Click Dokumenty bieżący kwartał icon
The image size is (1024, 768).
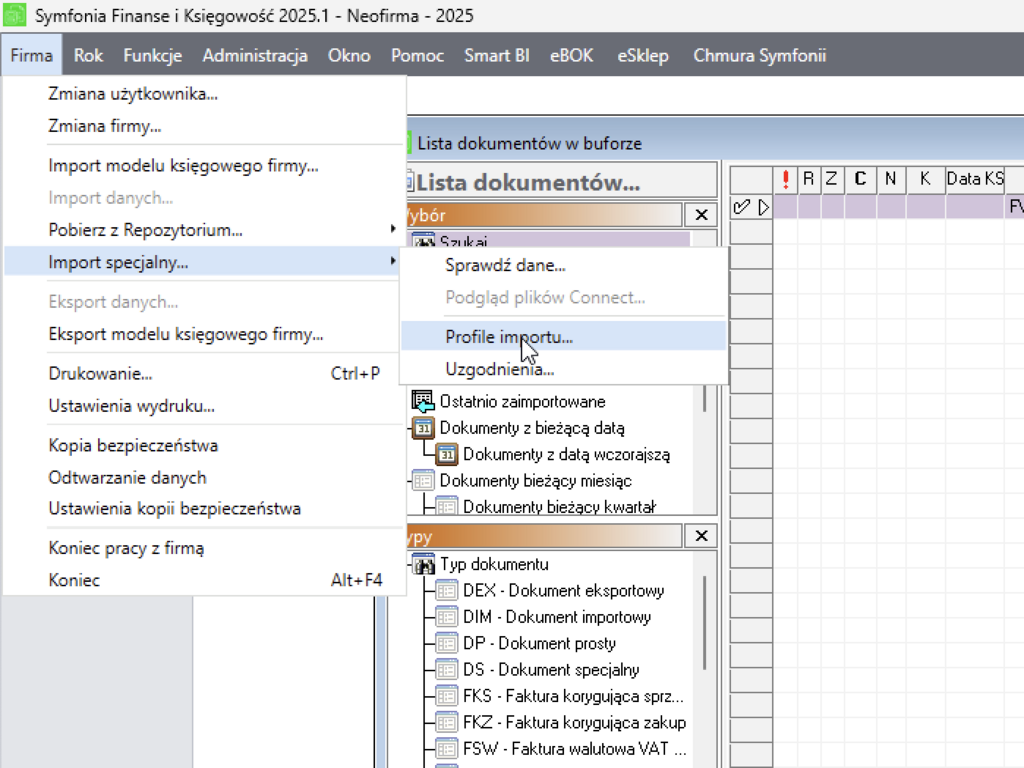(447, 507)
